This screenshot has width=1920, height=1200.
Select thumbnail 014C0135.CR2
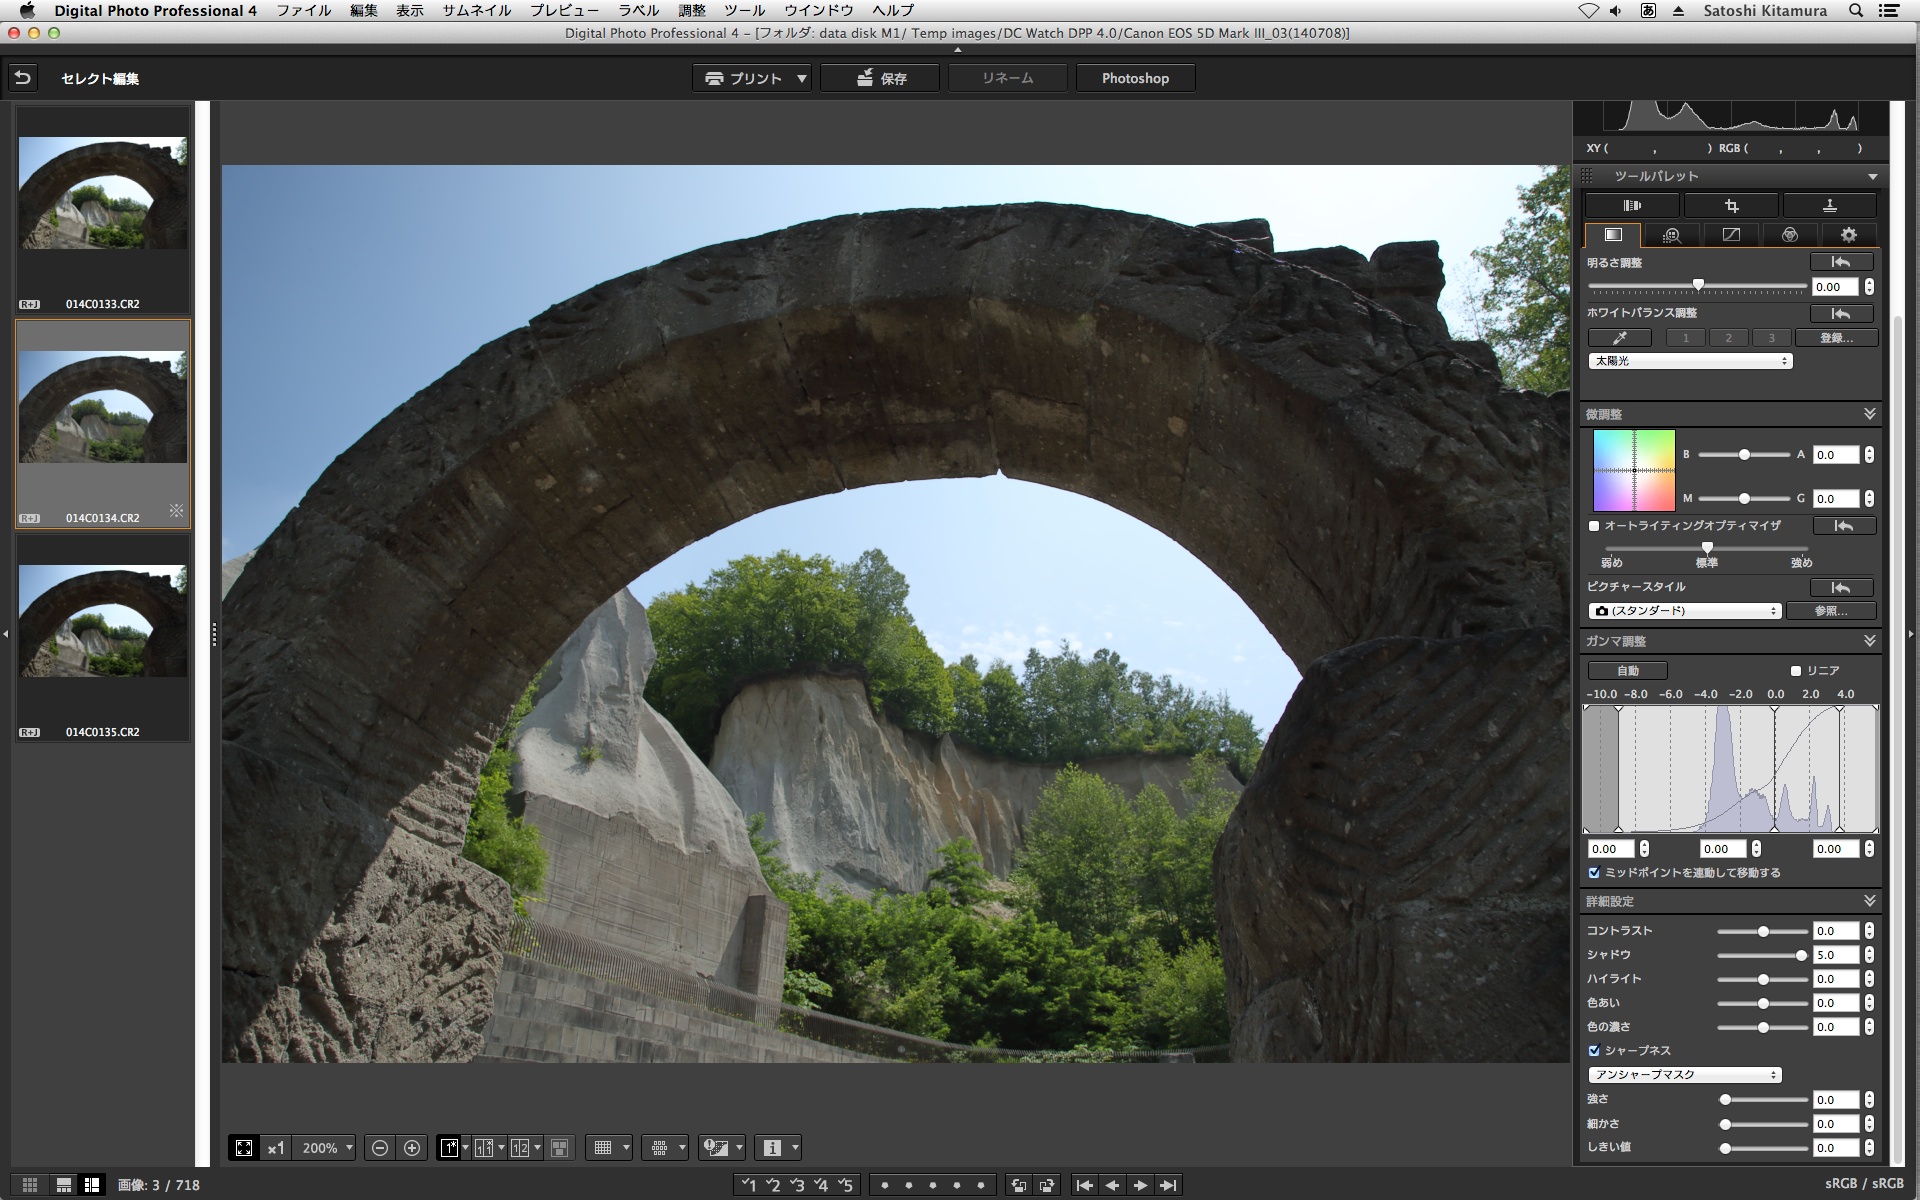tap(103, 622)
